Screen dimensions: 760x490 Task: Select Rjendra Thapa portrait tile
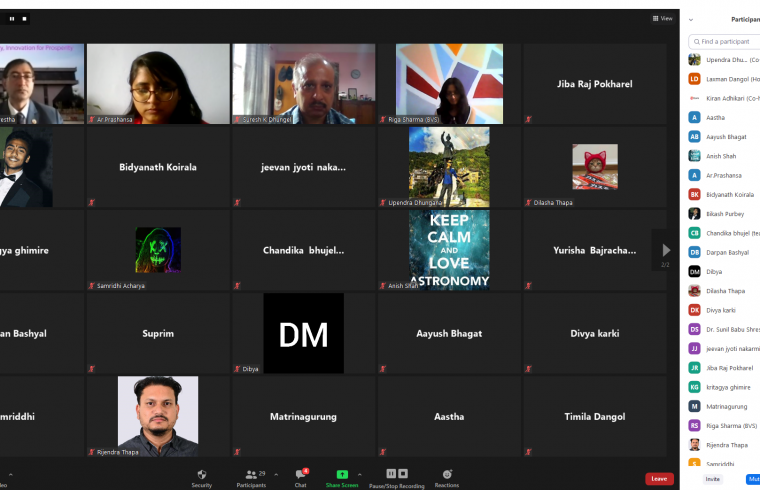[158, 416]
